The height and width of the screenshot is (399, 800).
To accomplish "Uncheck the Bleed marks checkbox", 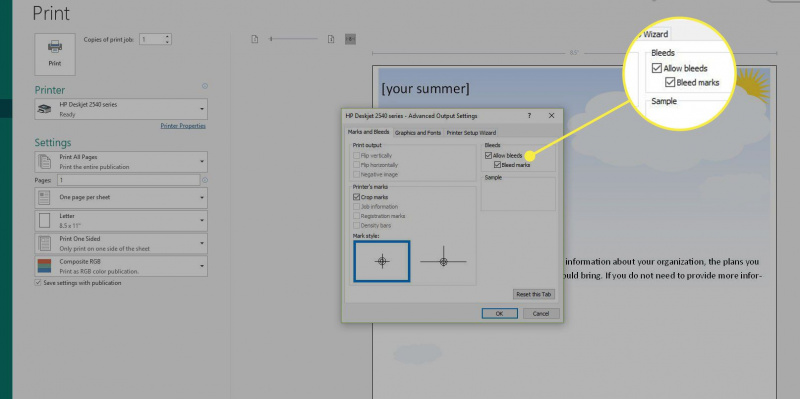I will (497, 165).
